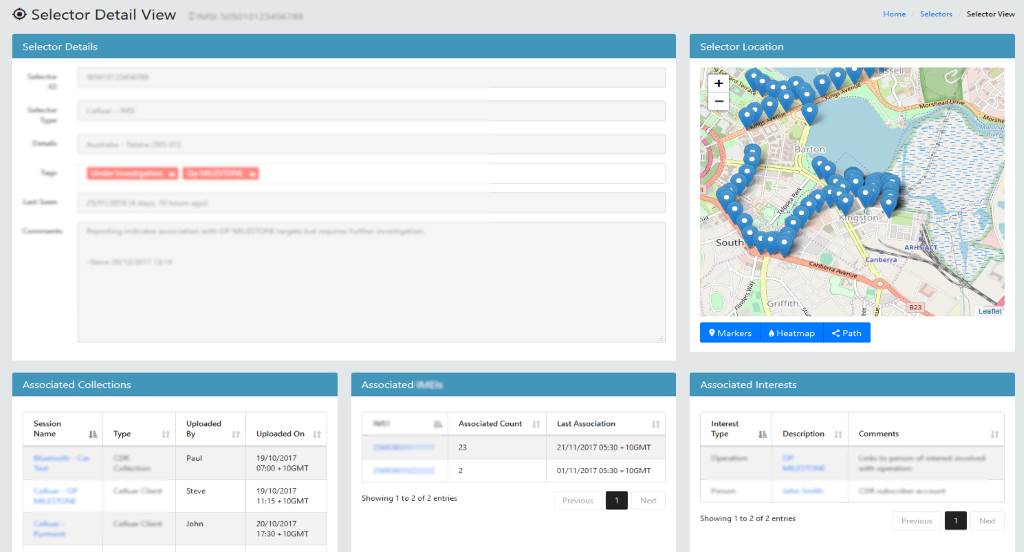Remove the Under Investigation tag
The image size is (1024, 552).
(172, 174)
